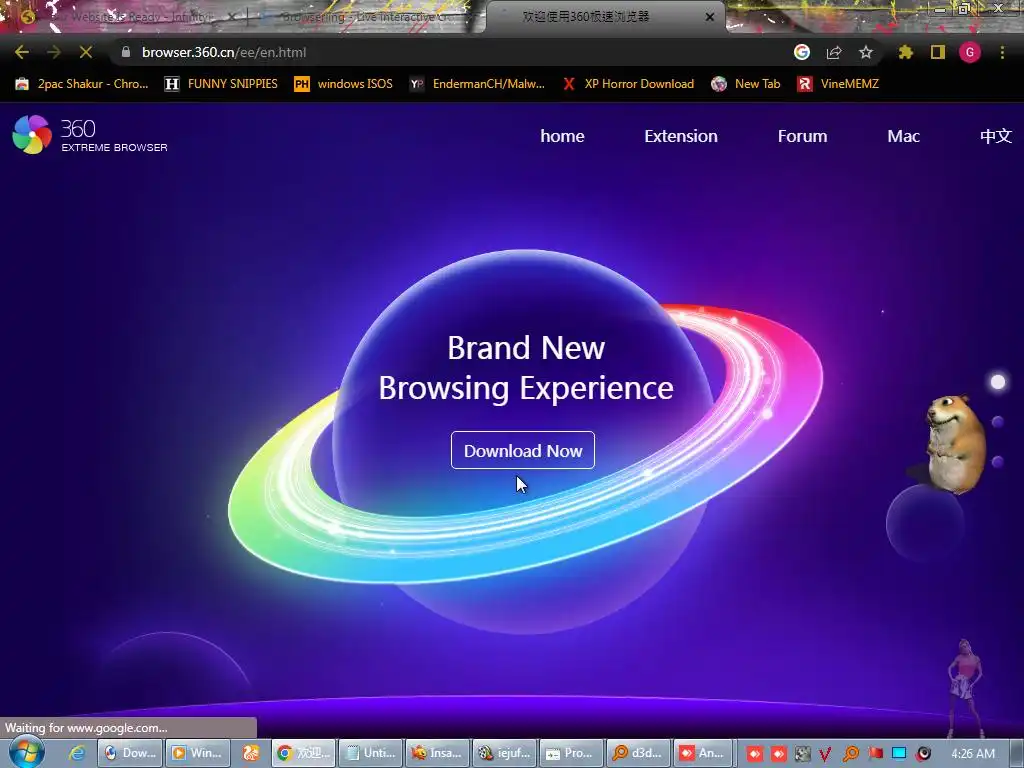Image resolution: width=1024 pixels, height=768 pixels.
Task: Open the d3d... taskbar window
Action: [638, 753]
